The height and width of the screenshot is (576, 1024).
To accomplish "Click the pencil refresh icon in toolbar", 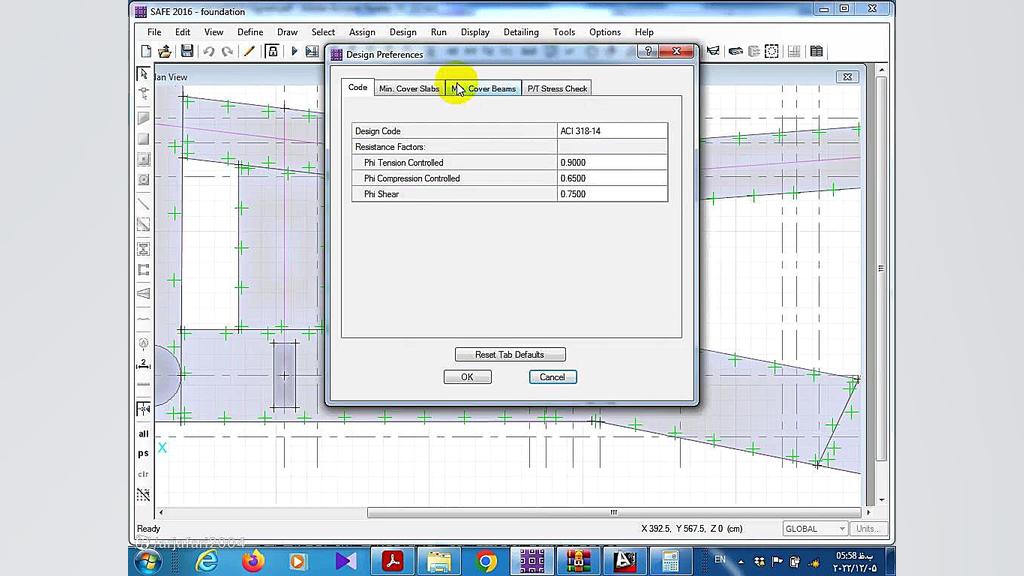I will [249, 51].
